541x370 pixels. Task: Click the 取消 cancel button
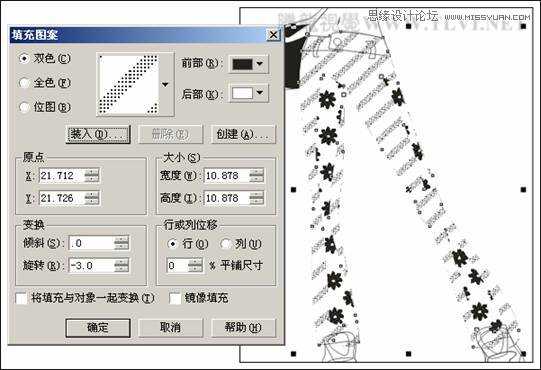[170, 327]
